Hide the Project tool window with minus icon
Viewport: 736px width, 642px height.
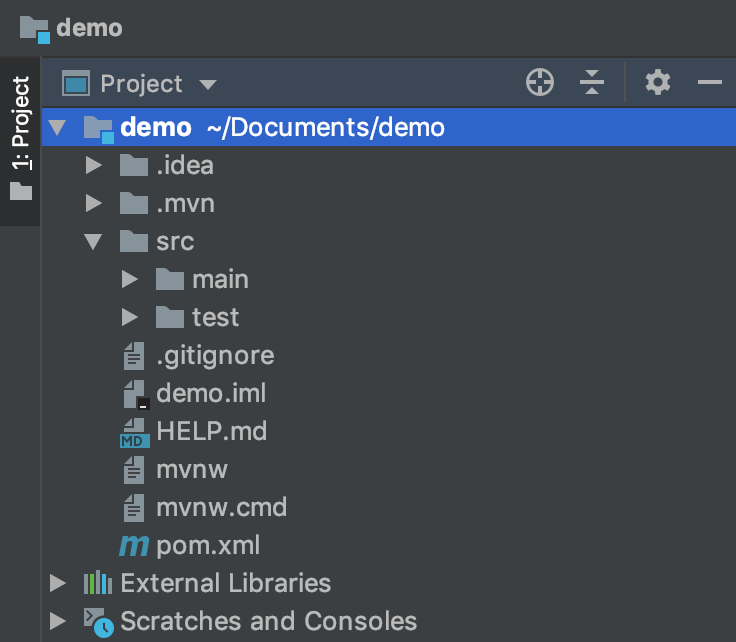(x=710, y=83)
